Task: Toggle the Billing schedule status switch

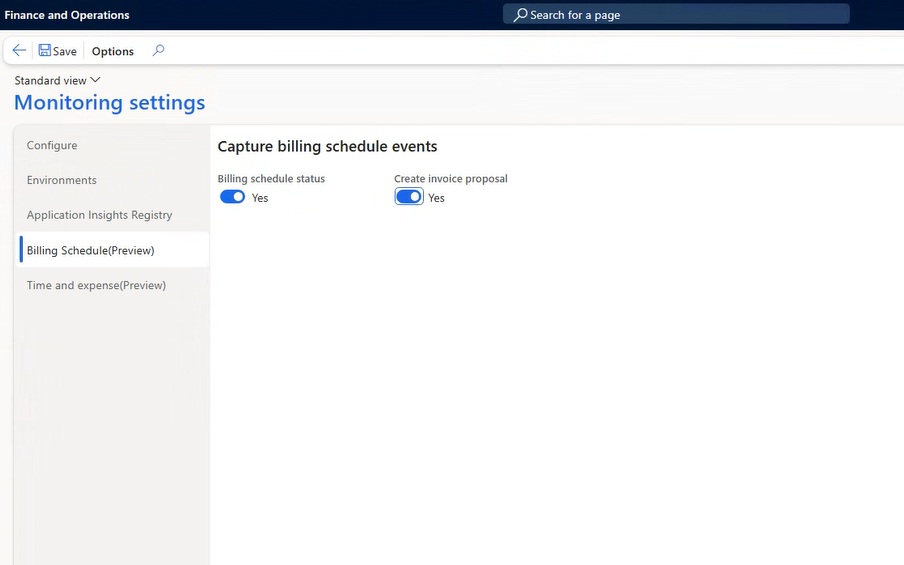Action: (x=232, y=197)
